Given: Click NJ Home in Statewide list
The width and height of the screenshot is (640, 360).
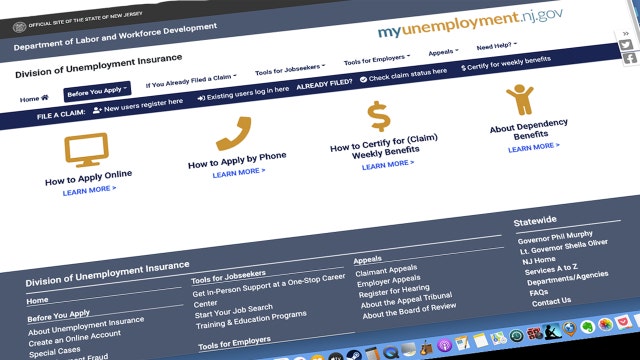Looking at the screenshot, I should [x=539, y=260].
